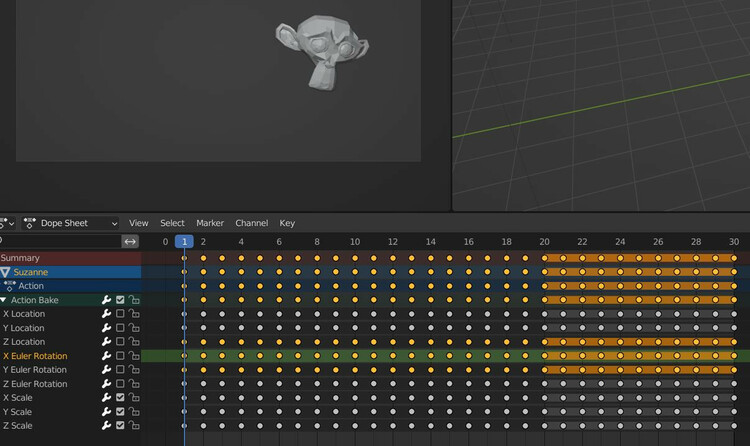
Task: Lock the X Scale channel padlock
Action: [134, 398]
